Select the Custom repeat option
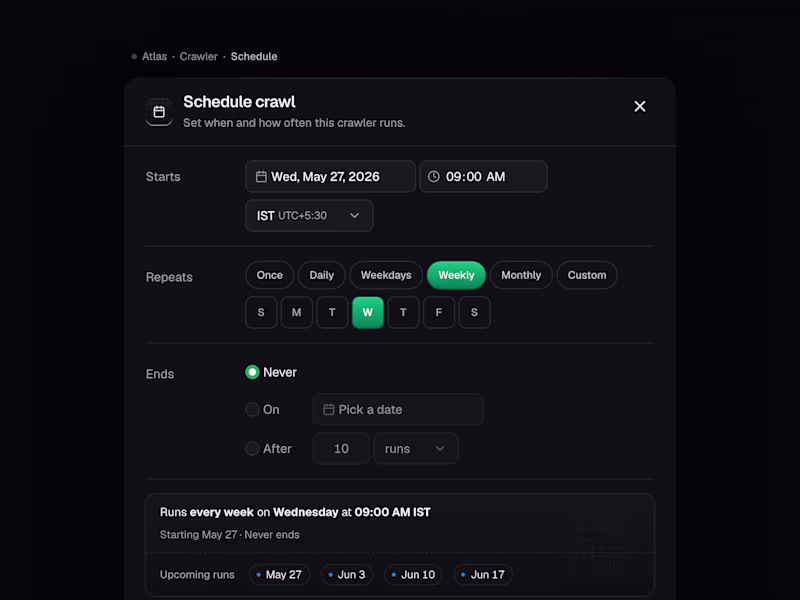Screen dimensions: 800x600 point(587,275)
